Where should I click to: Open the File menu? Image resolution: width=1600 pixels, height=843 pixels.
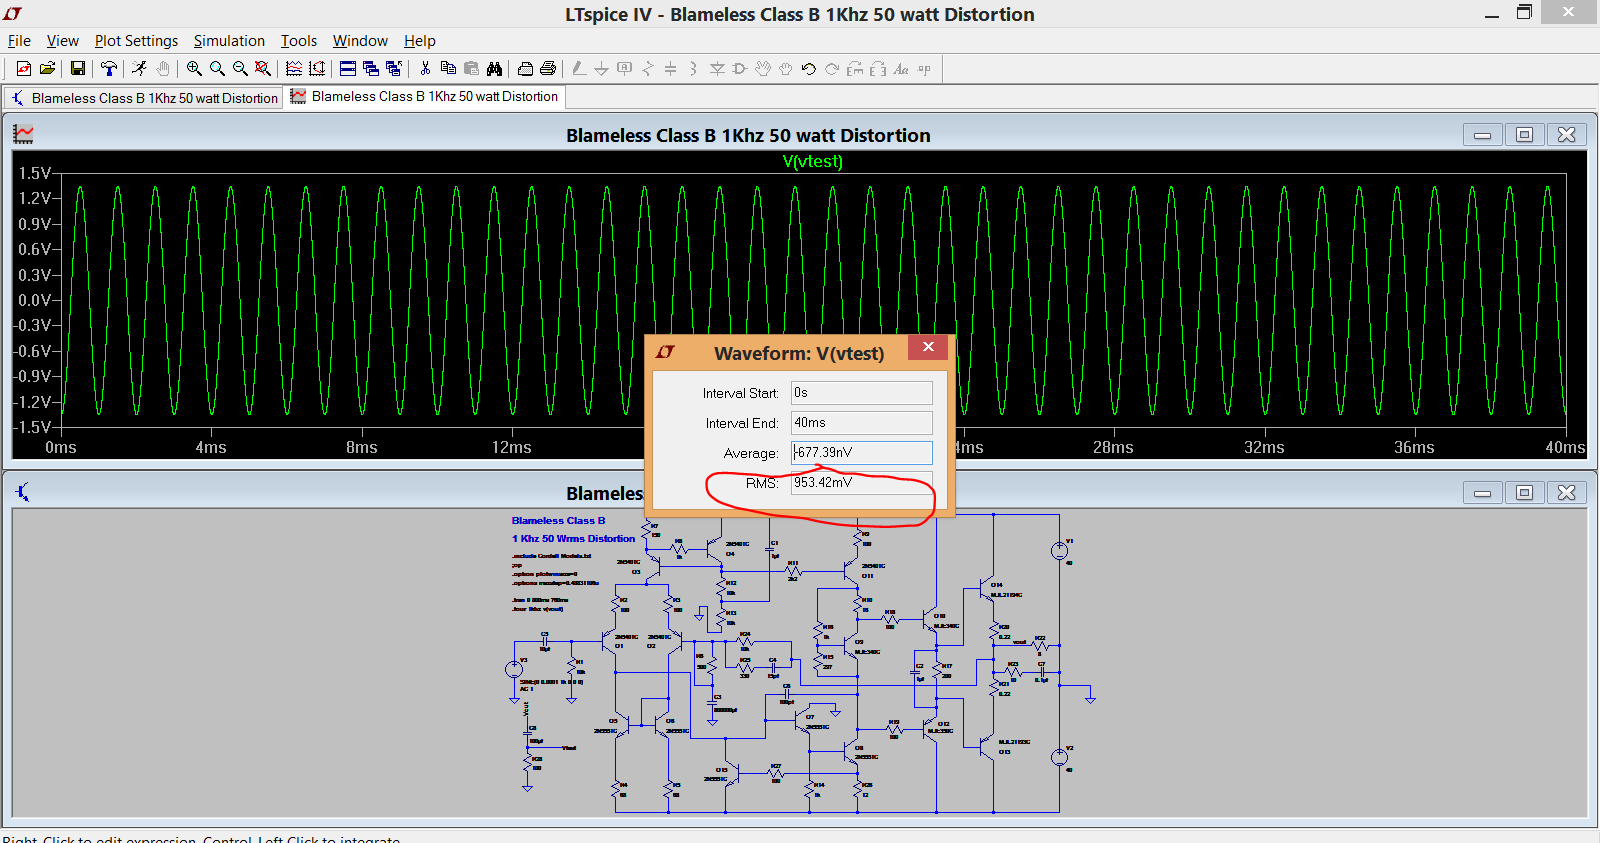tap(19, 41)
